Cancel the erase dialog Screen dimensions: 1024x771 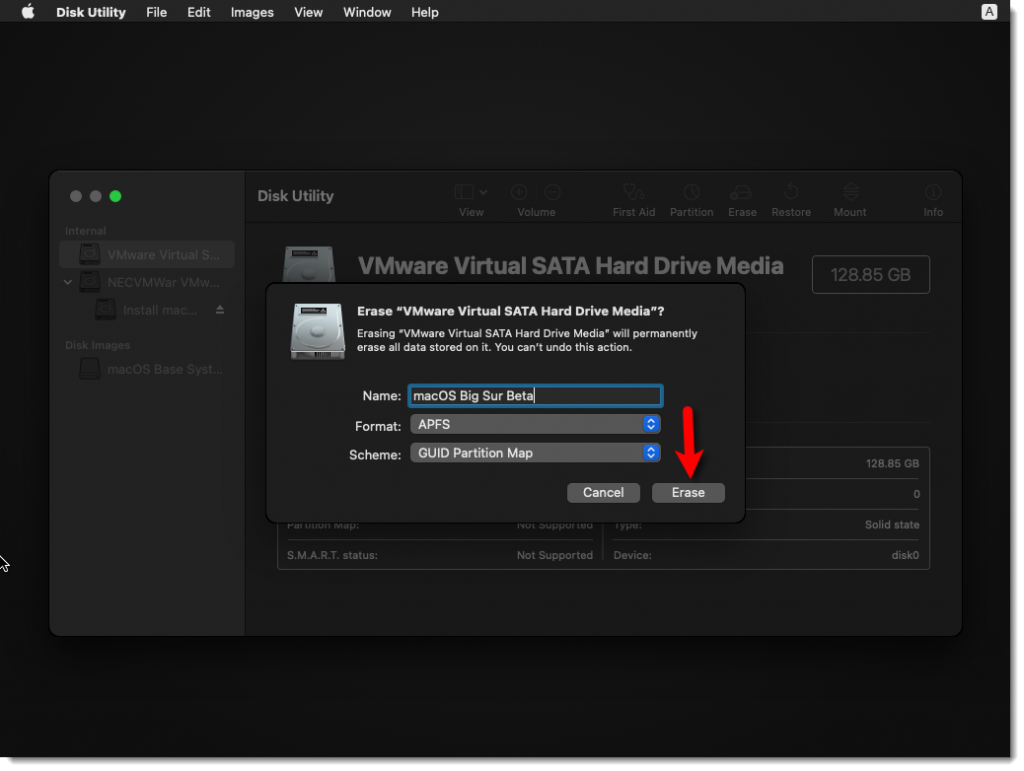(603, 492)
